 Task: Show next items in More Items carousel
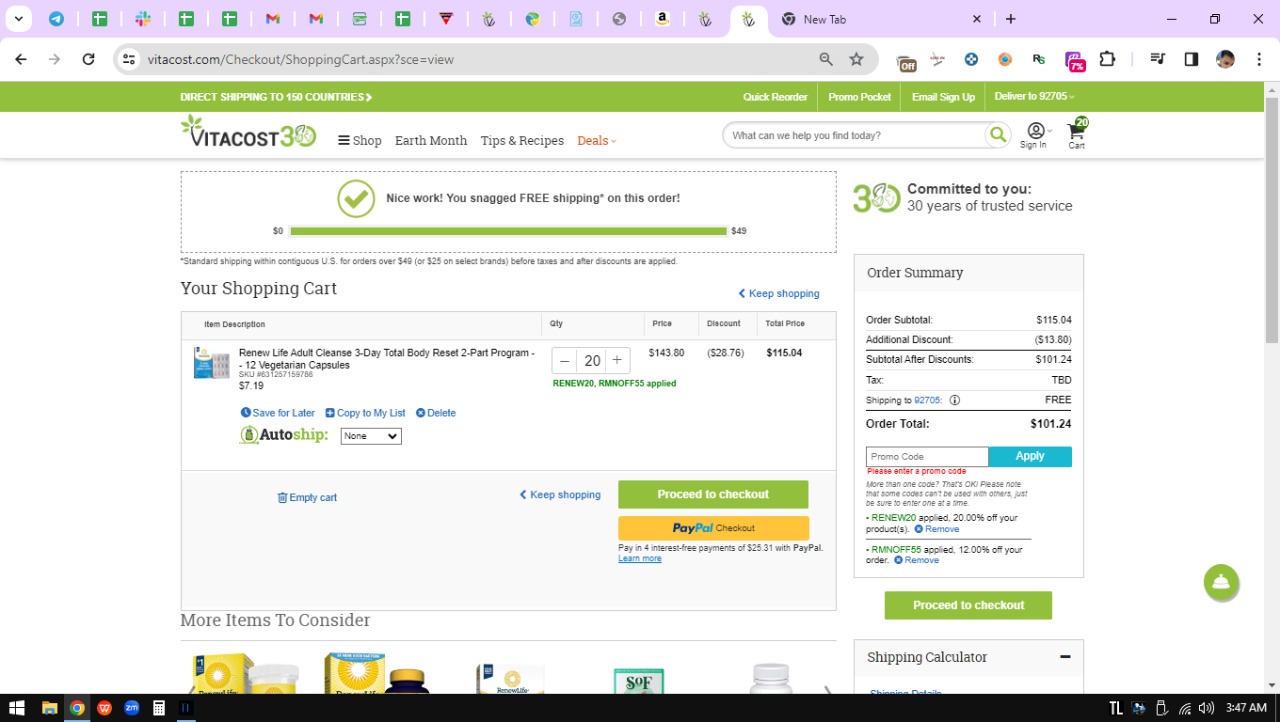pos(827,690)
